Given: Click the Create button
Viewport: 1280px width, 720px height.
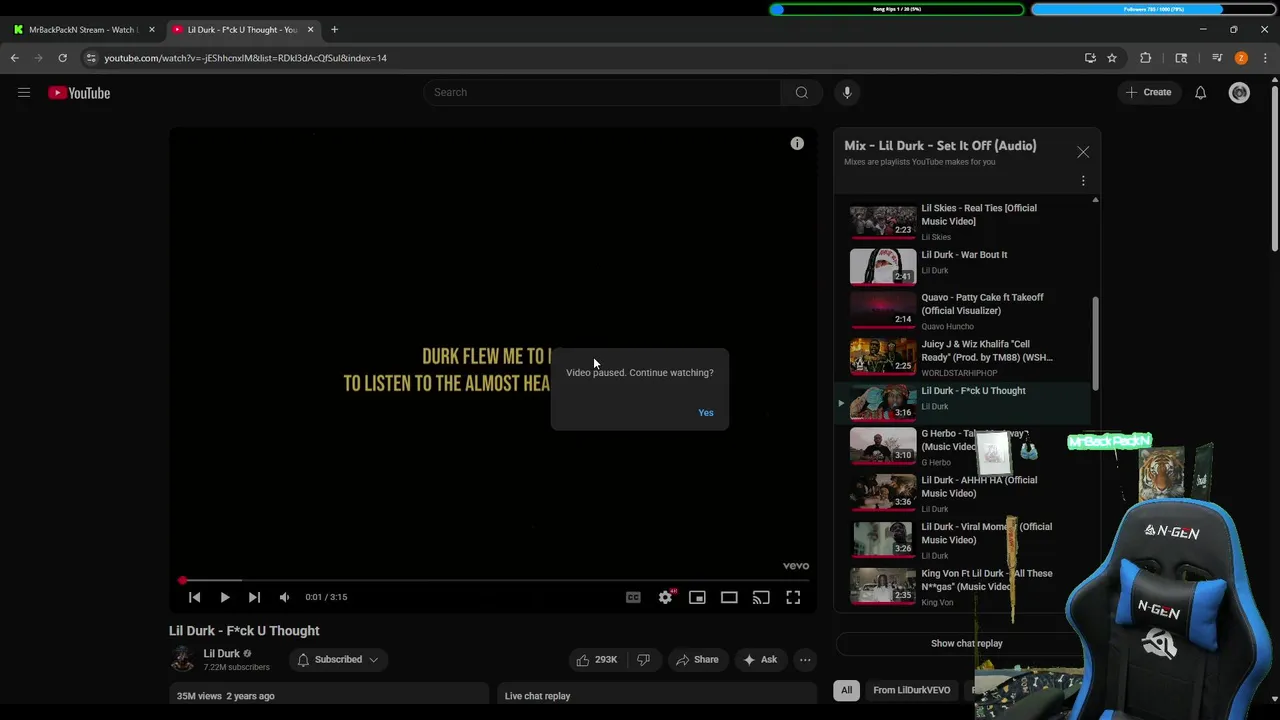Looking at the screenshot, I should point(1148,93).
